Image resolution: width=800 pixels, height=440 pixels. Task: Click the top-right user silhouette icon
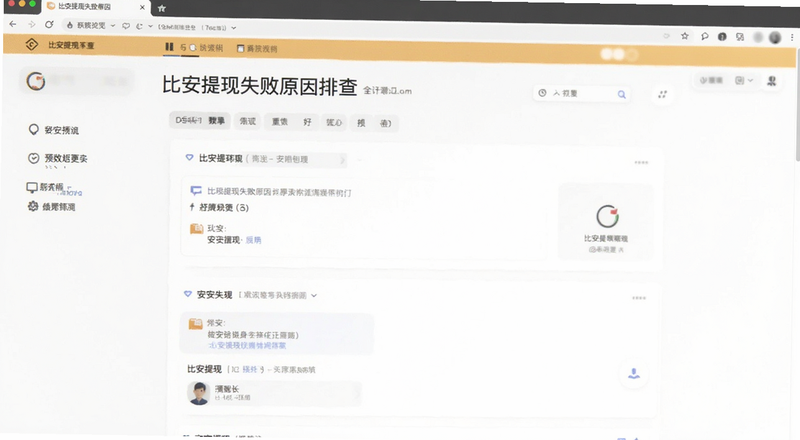pyautogui.click(x=771, y=81)
